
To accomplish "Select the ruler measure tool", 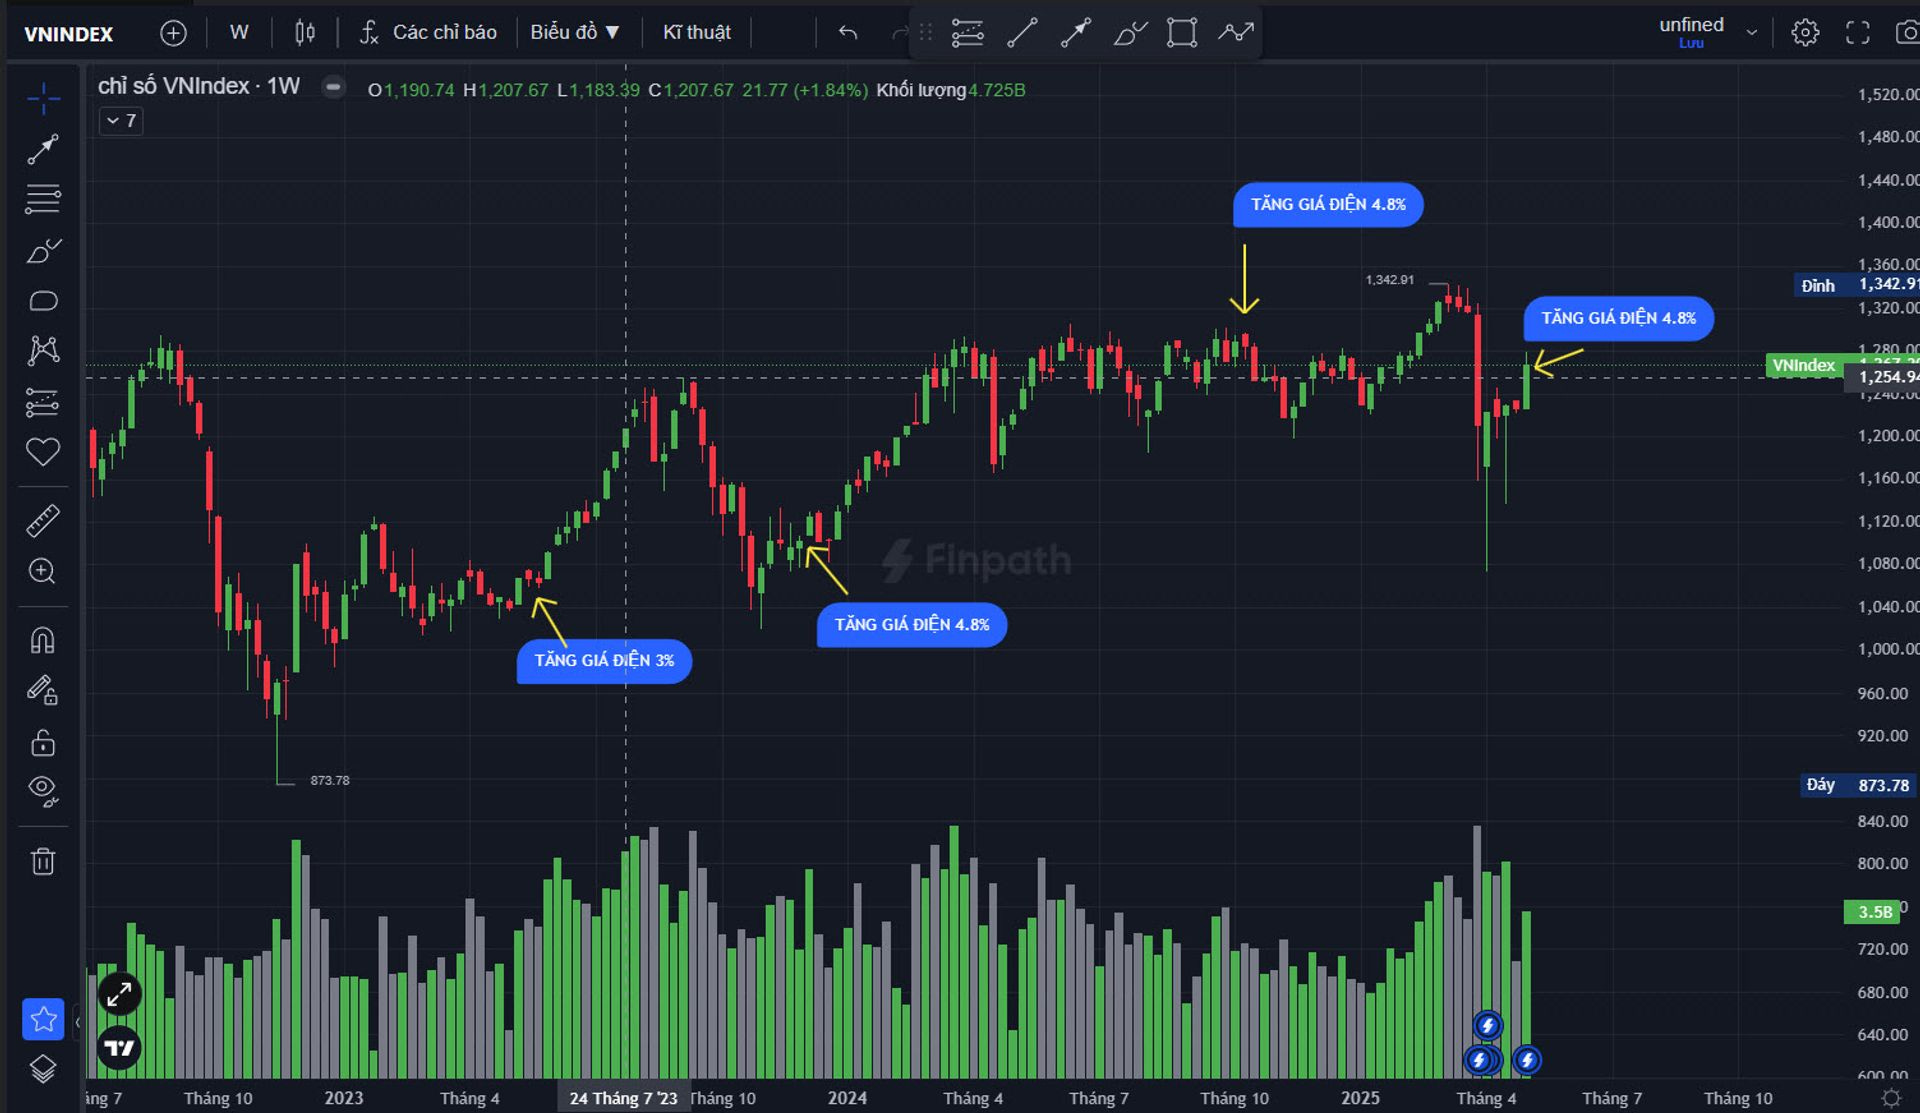I will tap(42, 520).
